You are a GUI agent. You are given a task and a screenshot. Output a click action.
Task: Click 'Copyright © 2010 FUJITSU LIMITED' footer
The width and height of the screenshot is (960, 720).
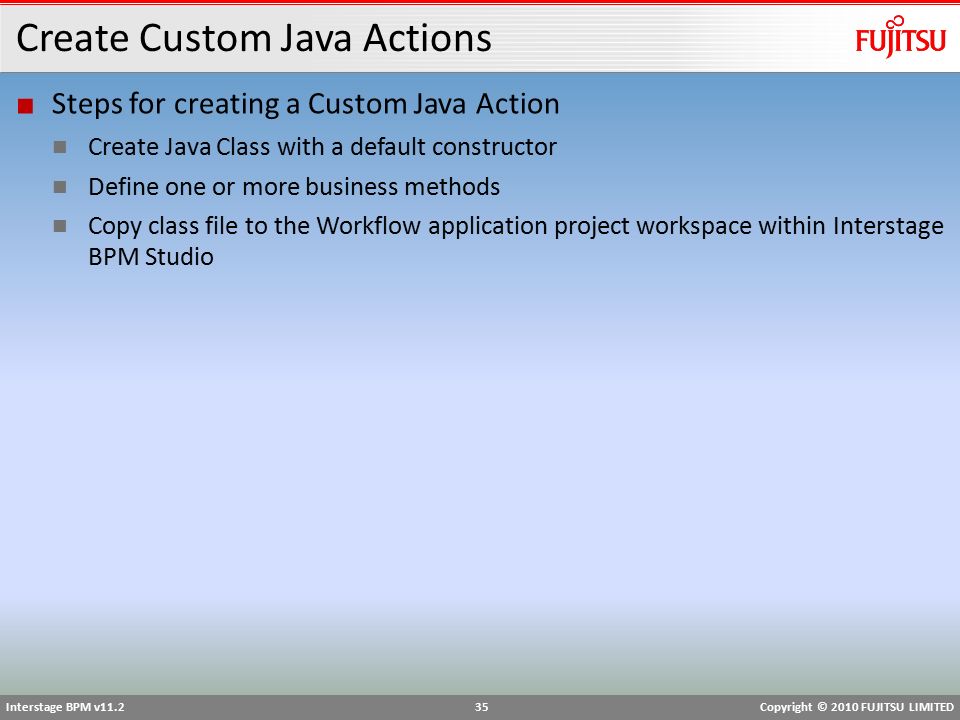click(857, 707)
